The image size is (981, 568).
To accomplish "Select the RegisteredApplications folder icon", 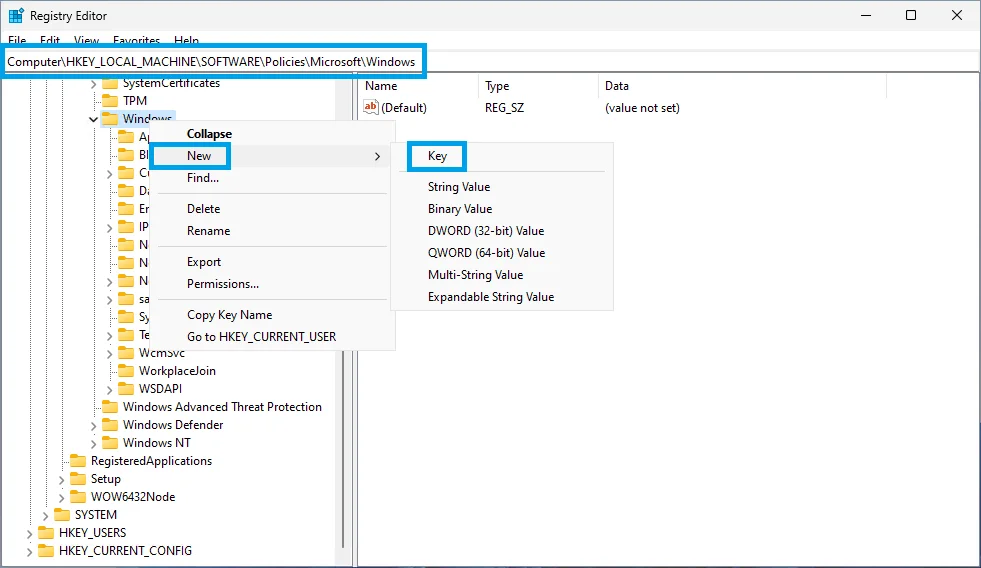I will [78, 461].
